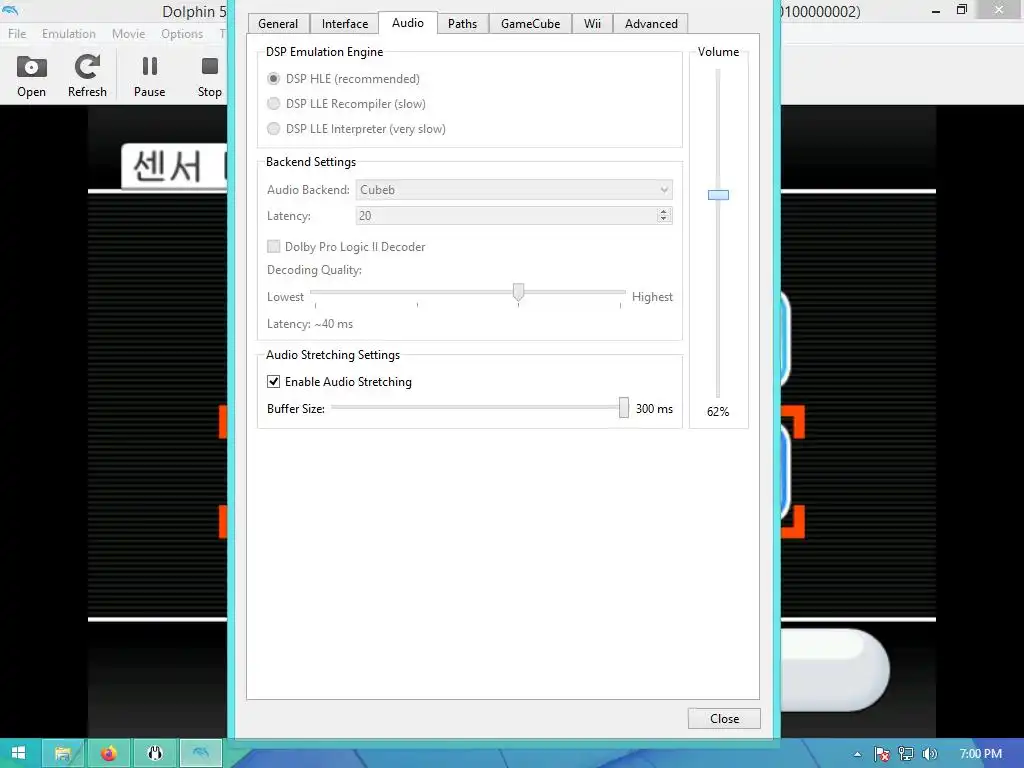Switch to the General tab

click(x=278, y=24)
